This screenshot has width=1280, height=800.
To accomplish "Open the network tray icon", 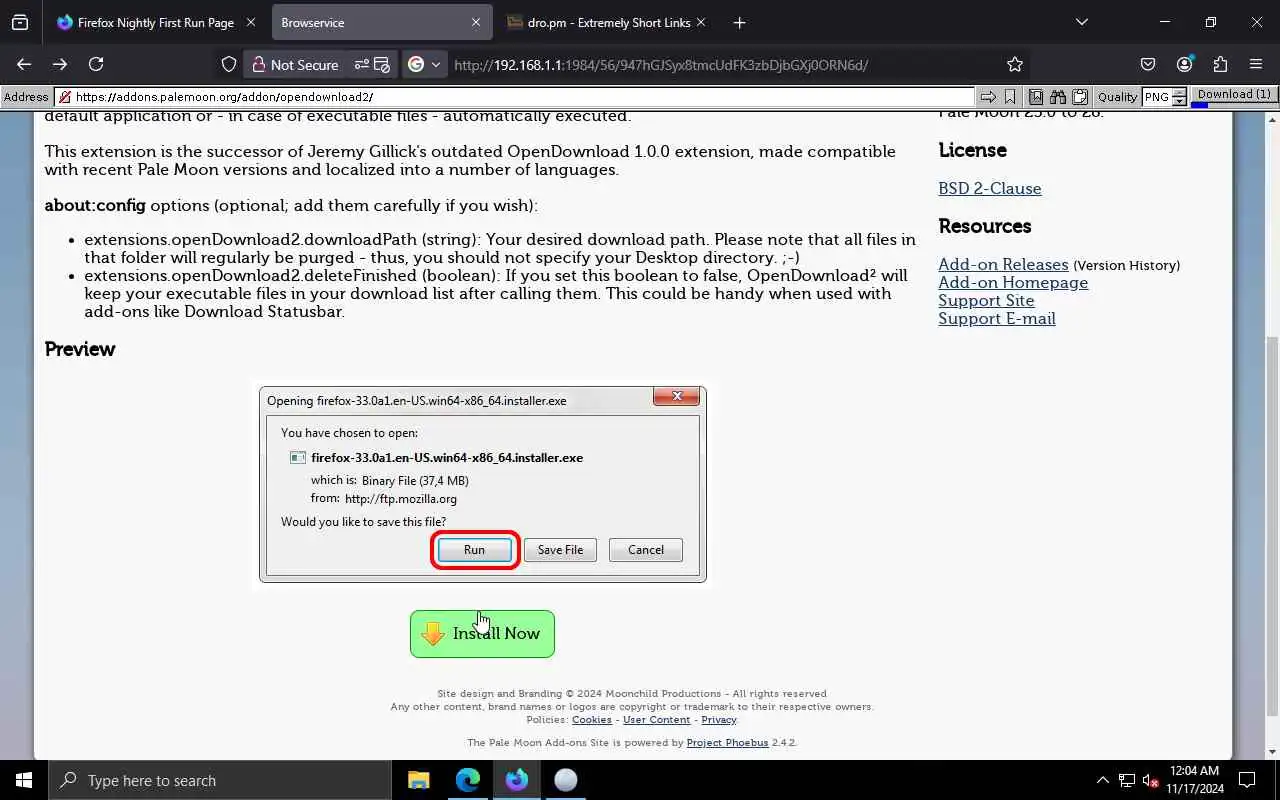I will (1127, 780).
